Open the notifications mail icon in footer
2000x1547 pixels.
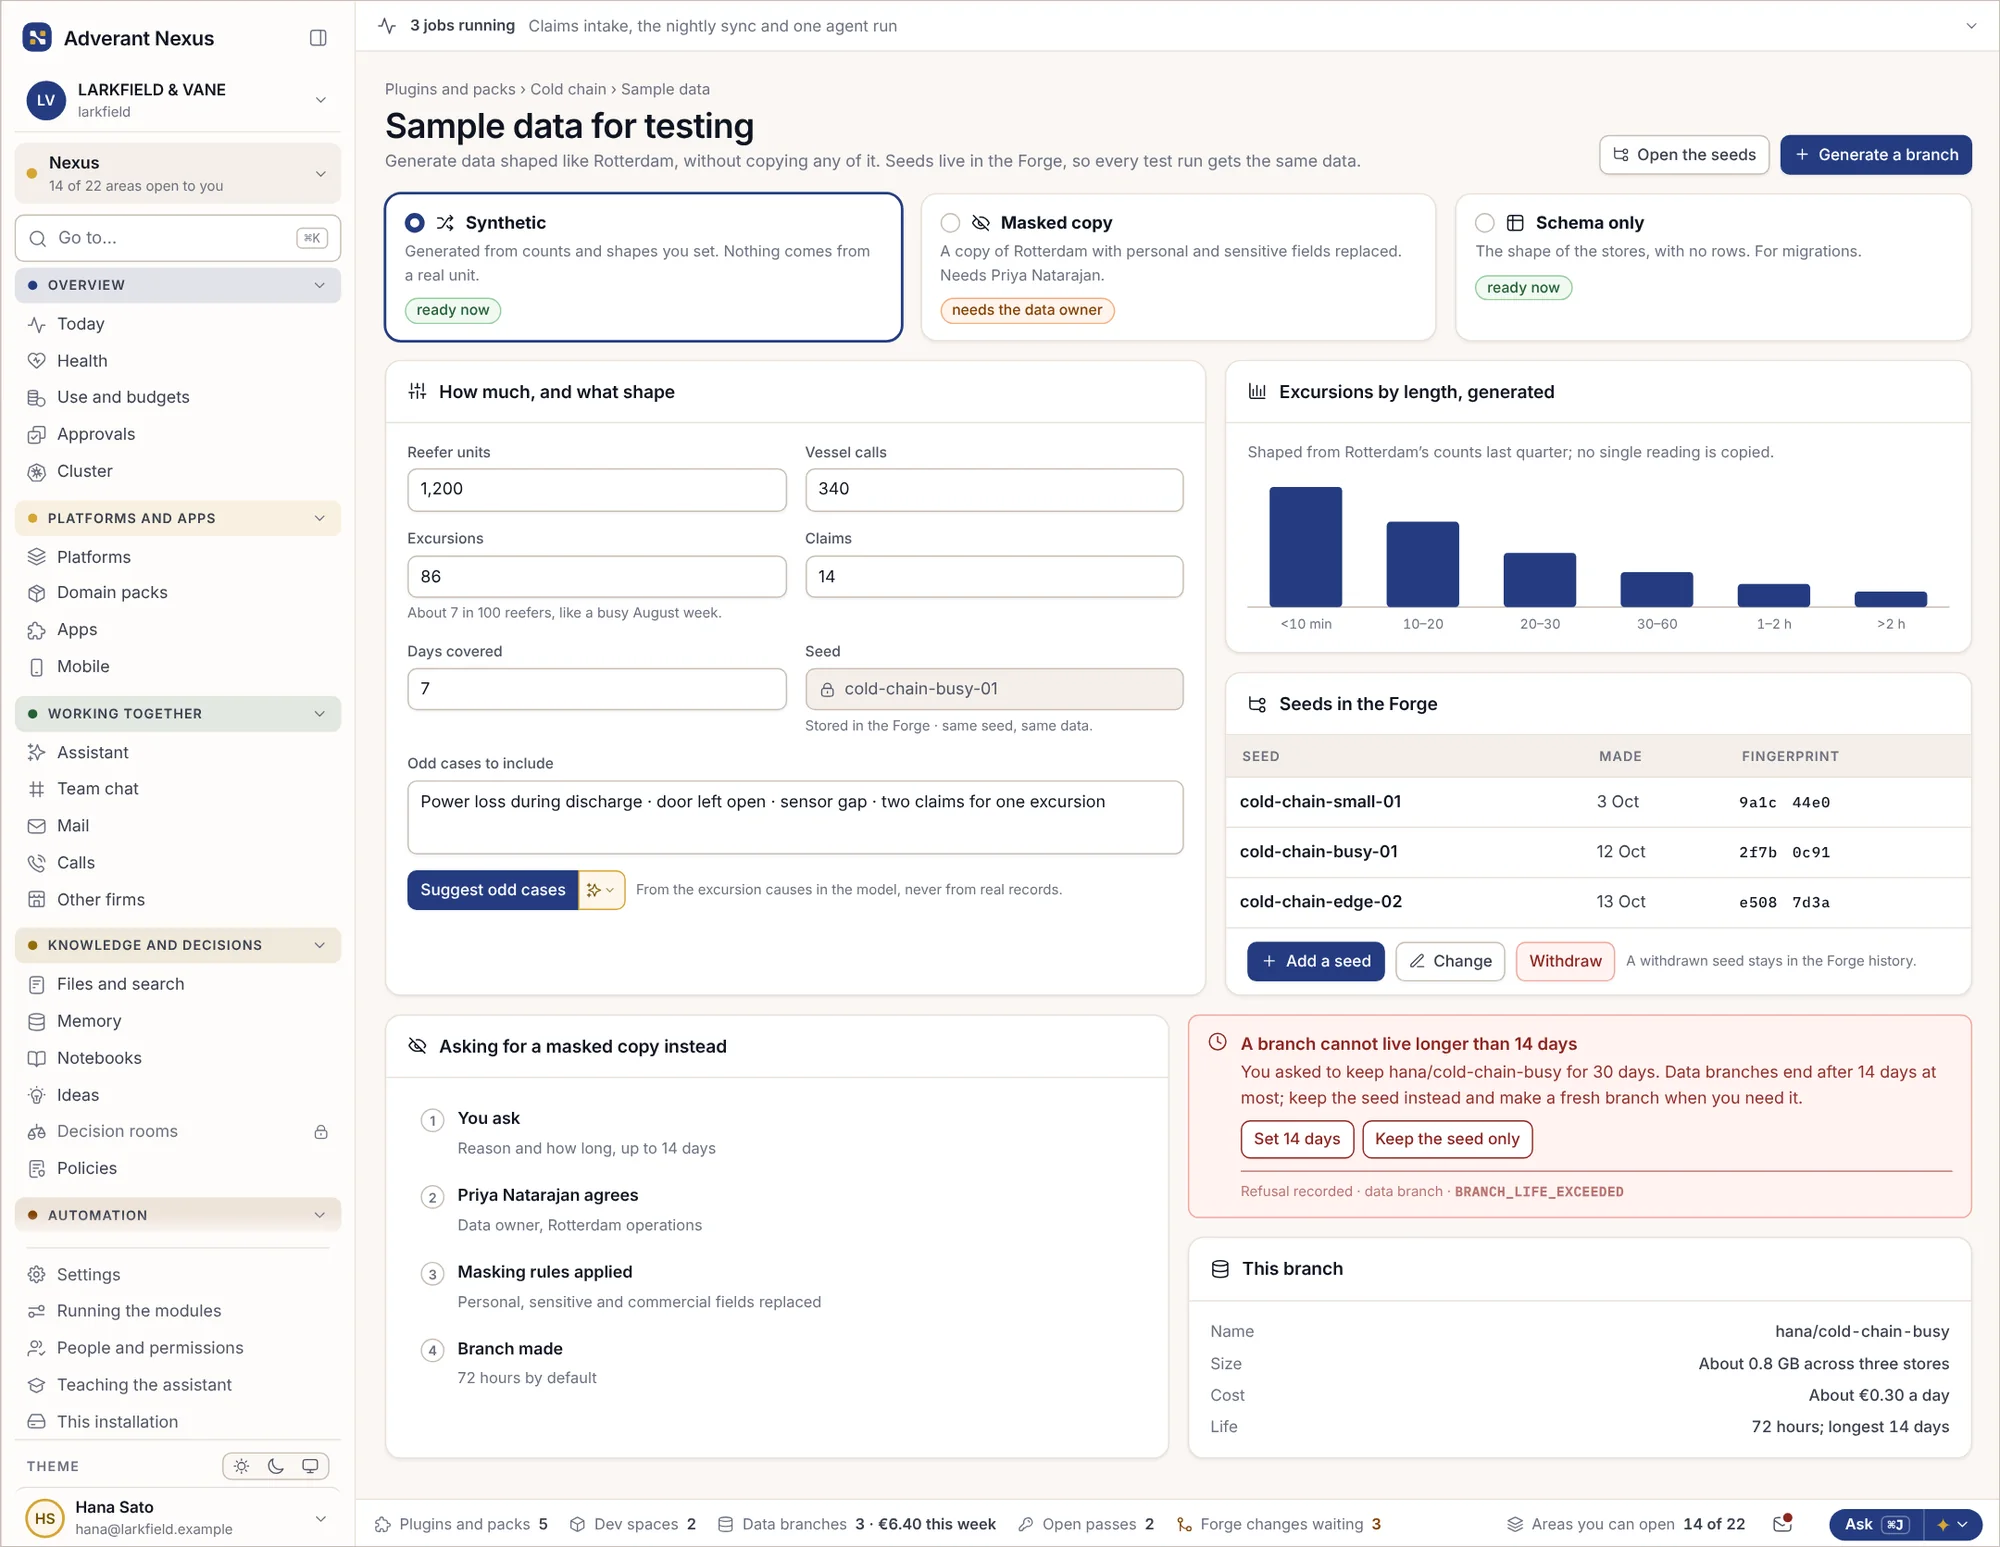(1782, 1524)
